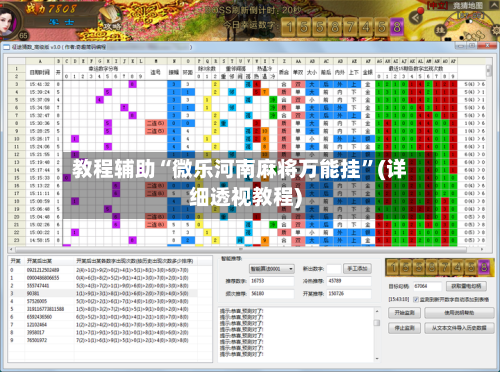Select the 连号 column header cell
This screenshot has width=500, height=372.
(x=156, y=72)
